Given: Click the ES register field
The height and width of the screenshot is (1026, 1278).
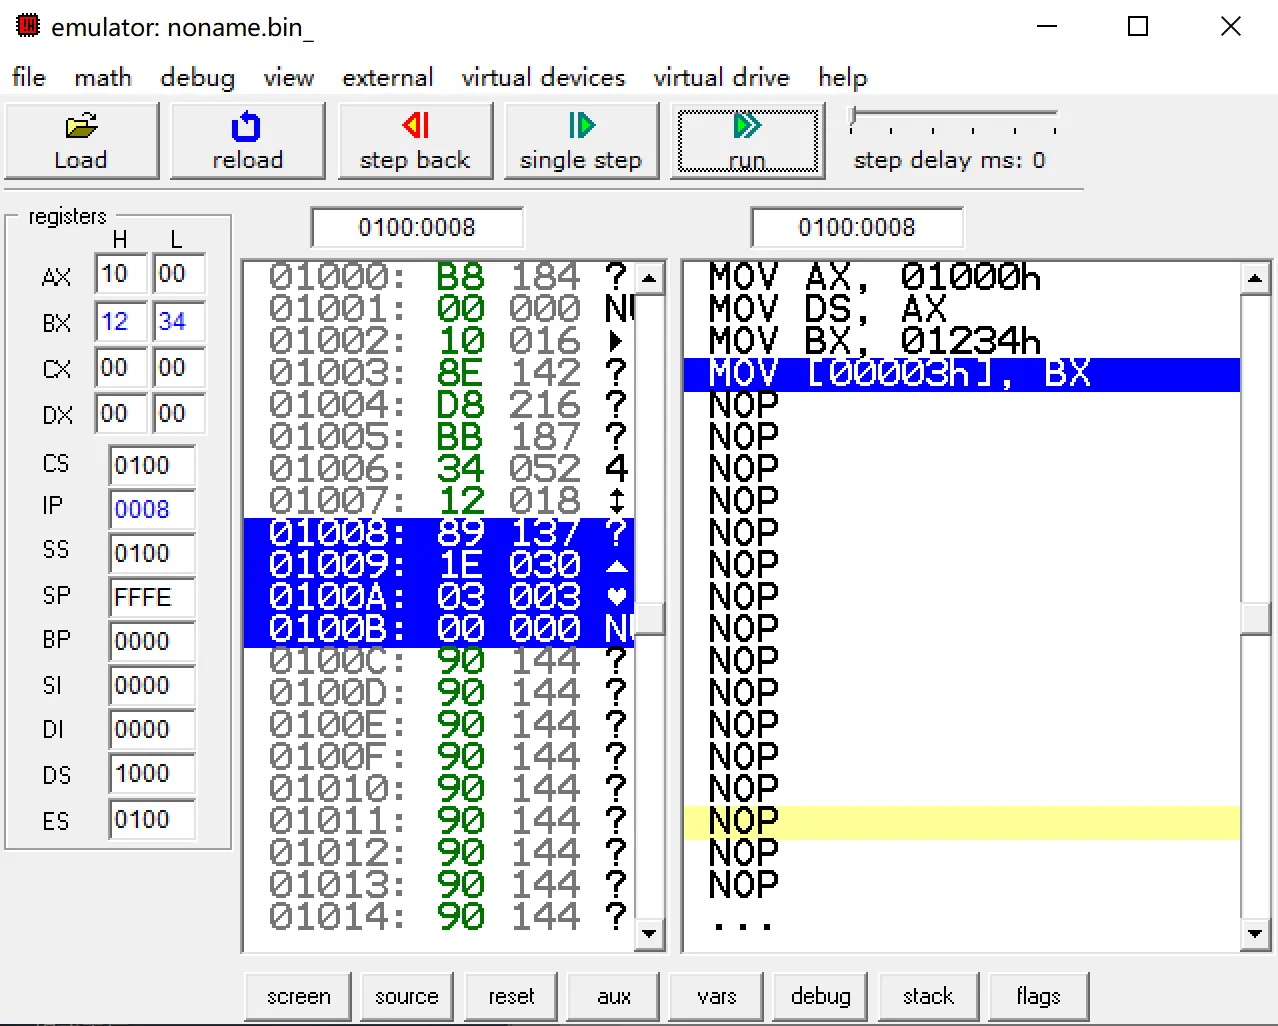Looking at the screenshot, I should point(152,820).
